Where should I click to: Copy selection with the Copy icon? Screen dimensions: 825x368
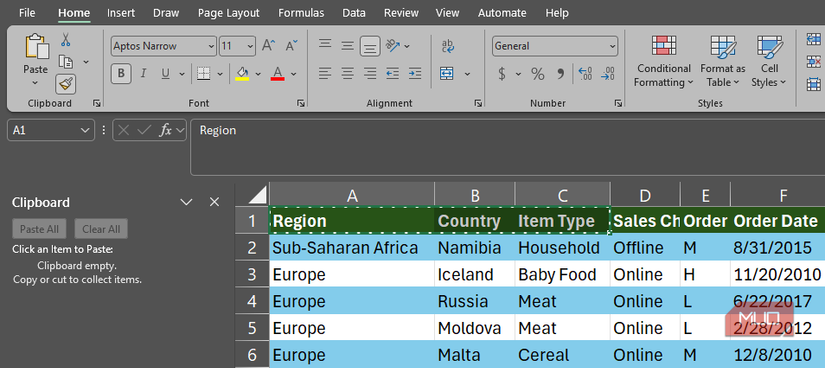click(66, 62)
